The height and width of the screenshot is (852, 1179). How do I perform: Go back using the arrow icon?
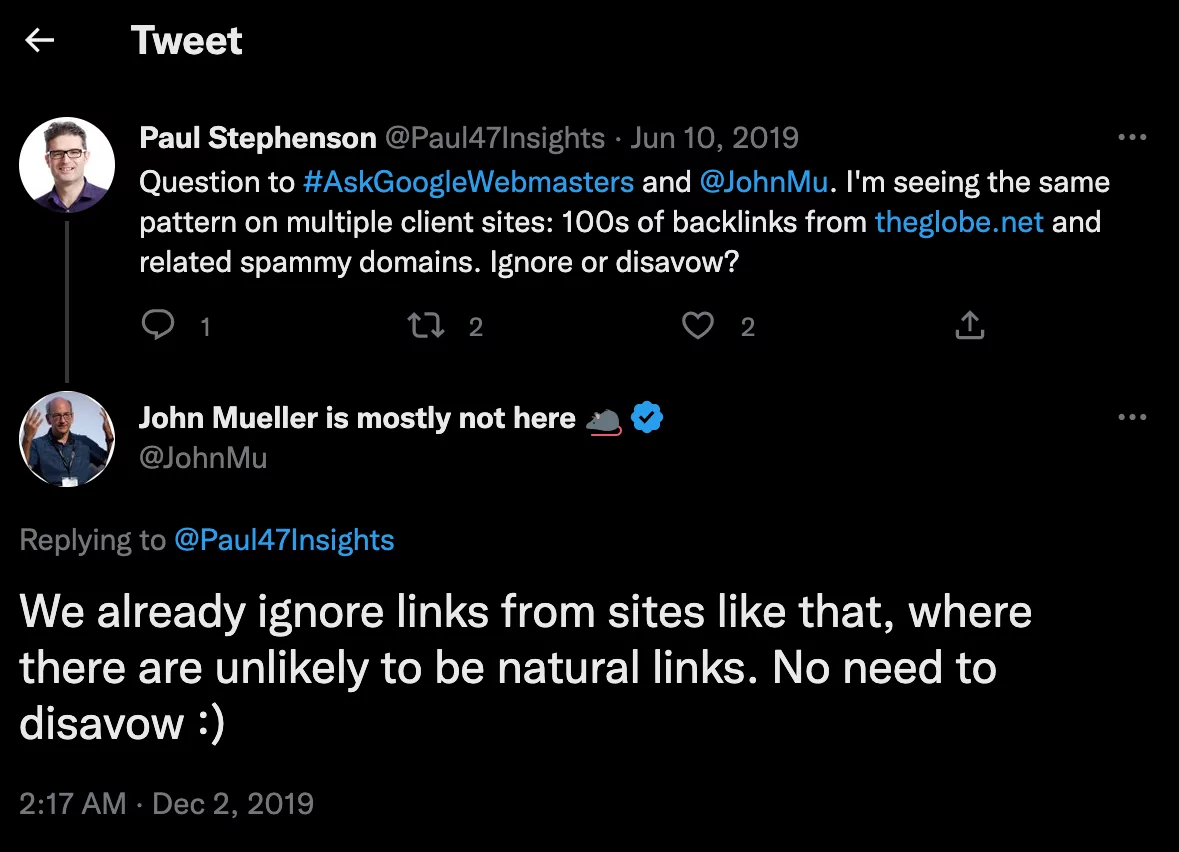[40, 41]
